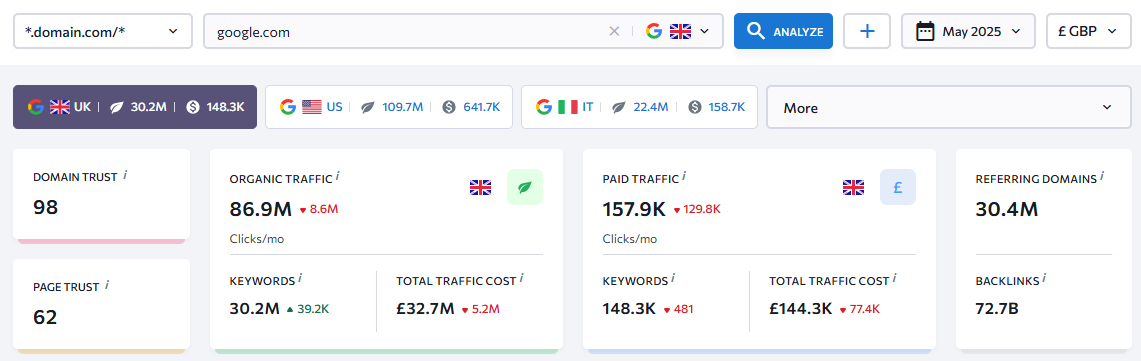Click the info icon next to Organic Traffic

[x=338, y=177]
